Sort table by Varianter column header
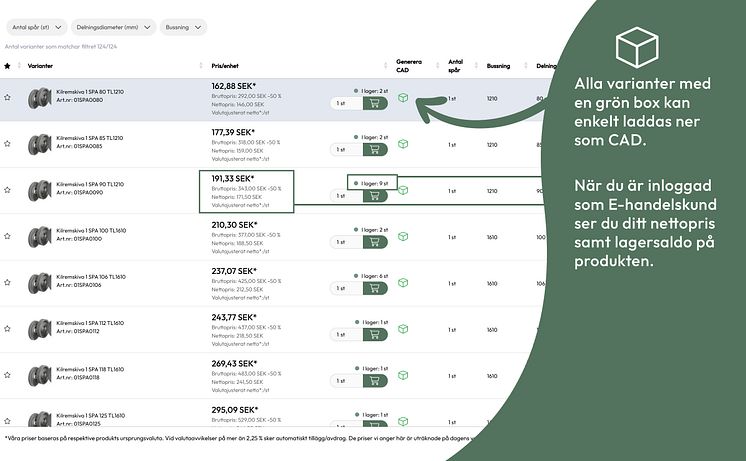746x461 pixels. coord(41,65)
